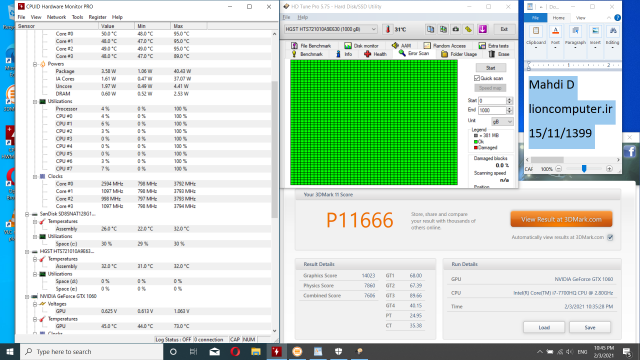
Task: Click the Type here to search box
Action: click(91, 351)
